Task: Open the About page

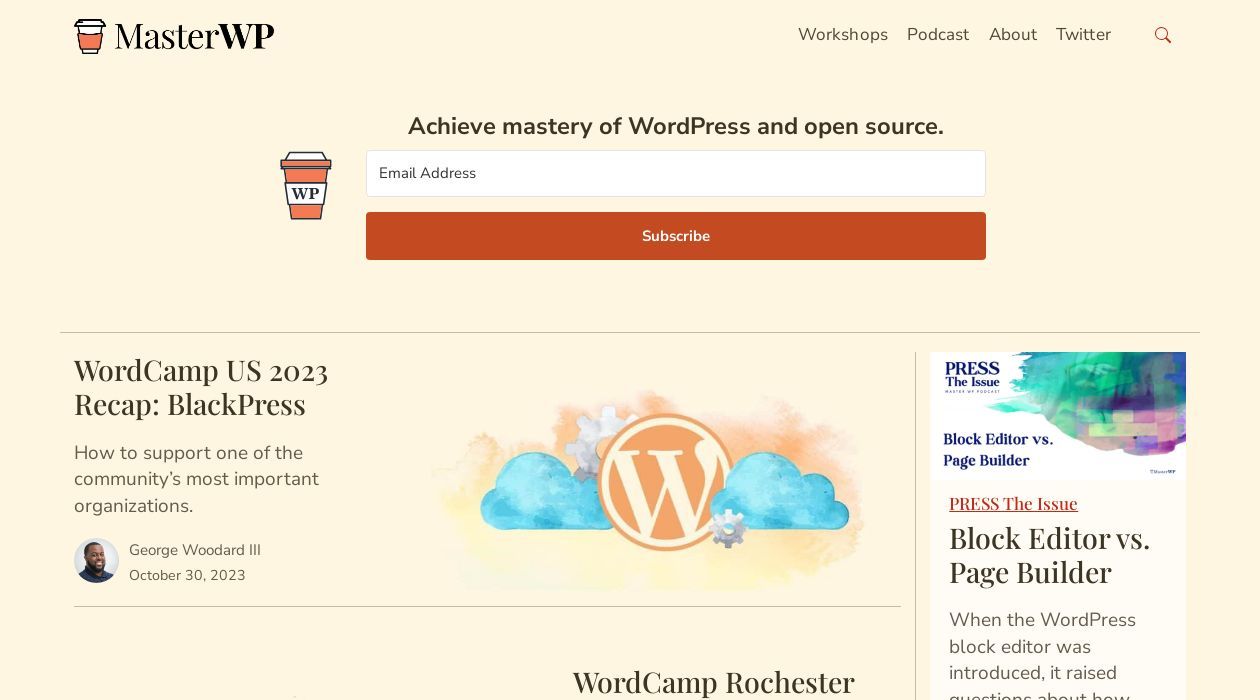Action: [1013, 34]
